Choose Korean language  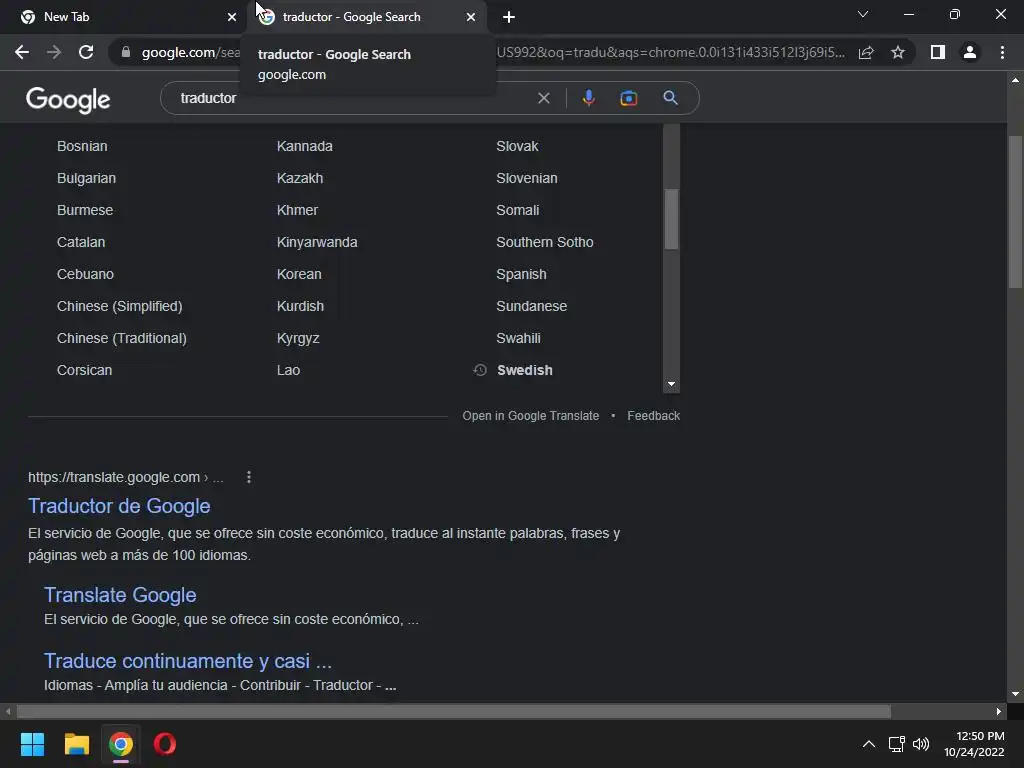pos(299,274)
